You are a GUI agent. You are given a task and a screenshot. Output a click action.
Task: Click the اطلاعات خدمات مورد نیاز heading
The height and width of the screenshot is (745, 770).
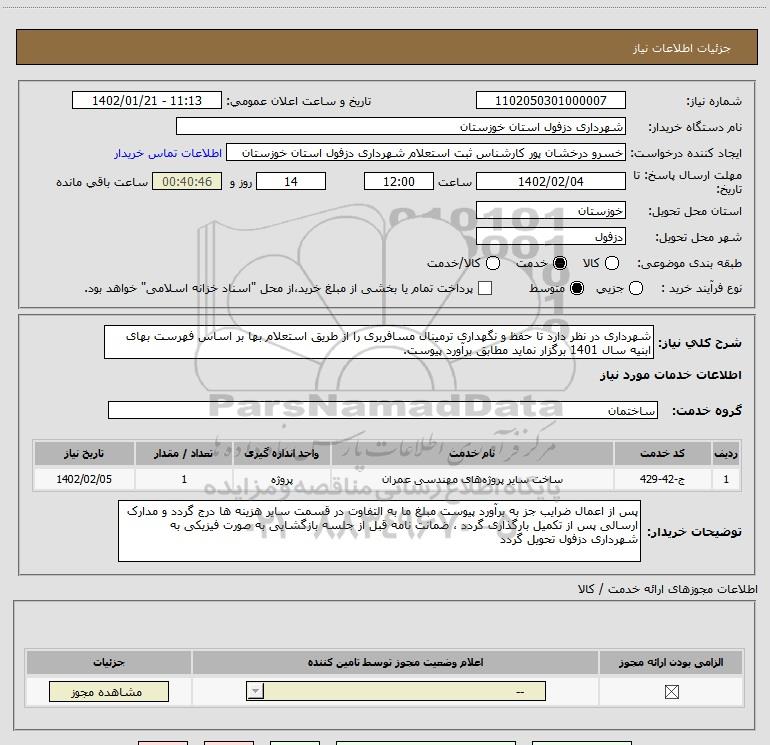click(x=670, y=375)
